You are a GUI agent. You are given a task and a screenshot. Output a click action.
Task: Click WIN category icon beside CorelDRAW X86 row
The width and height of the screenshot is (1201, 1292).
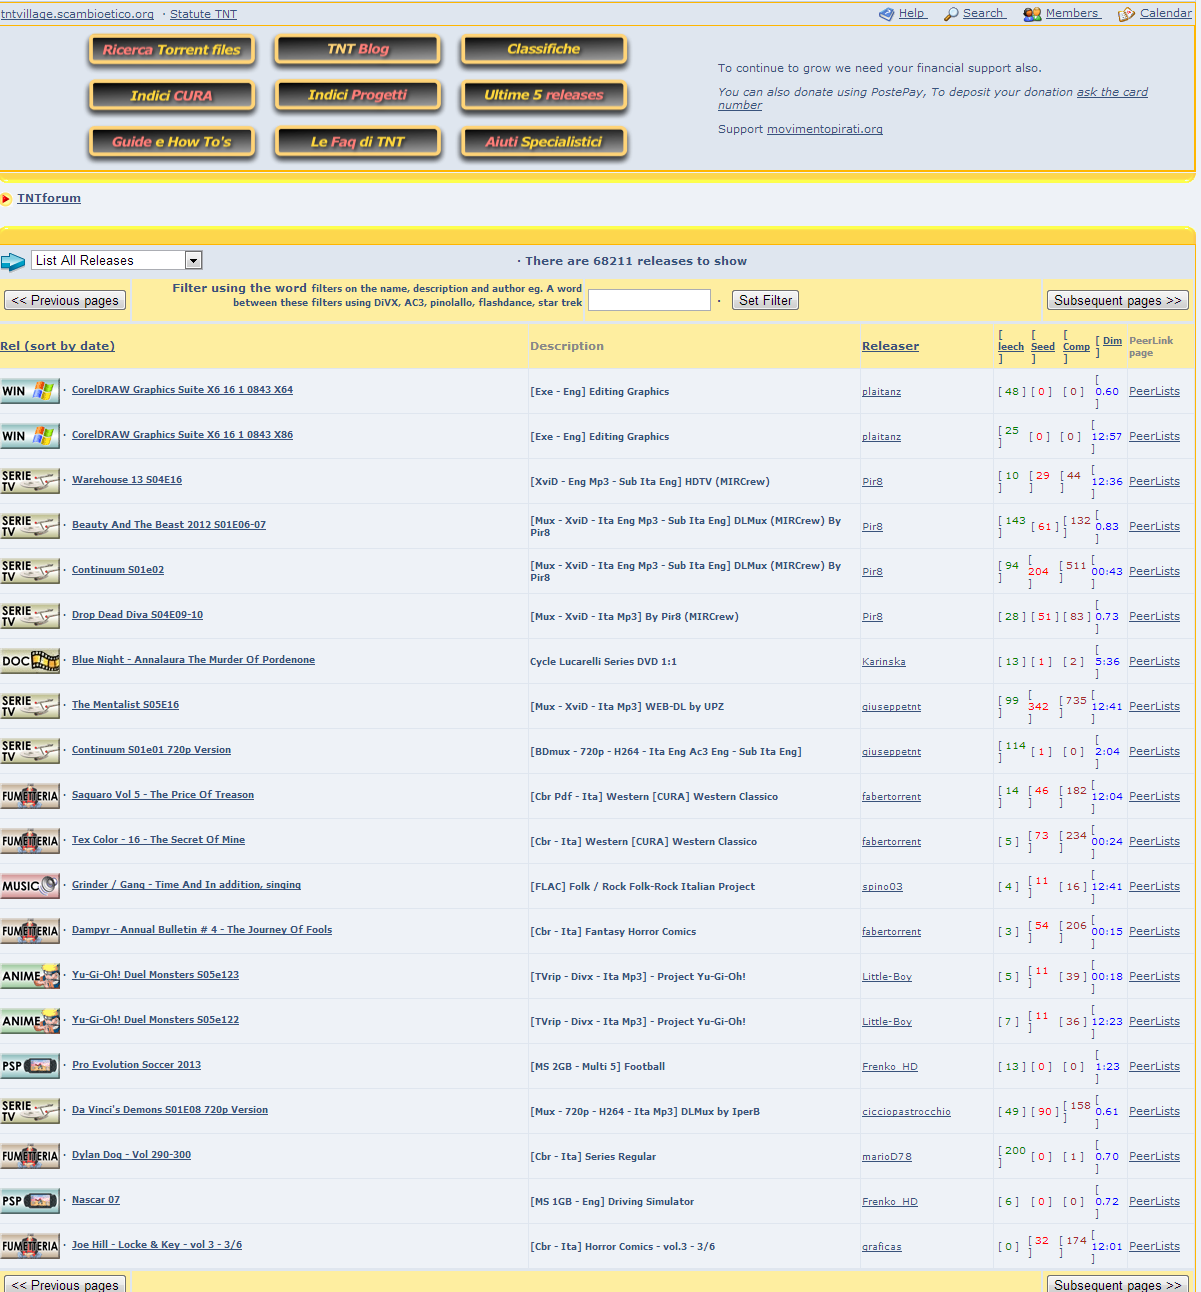tap(30, 436)
